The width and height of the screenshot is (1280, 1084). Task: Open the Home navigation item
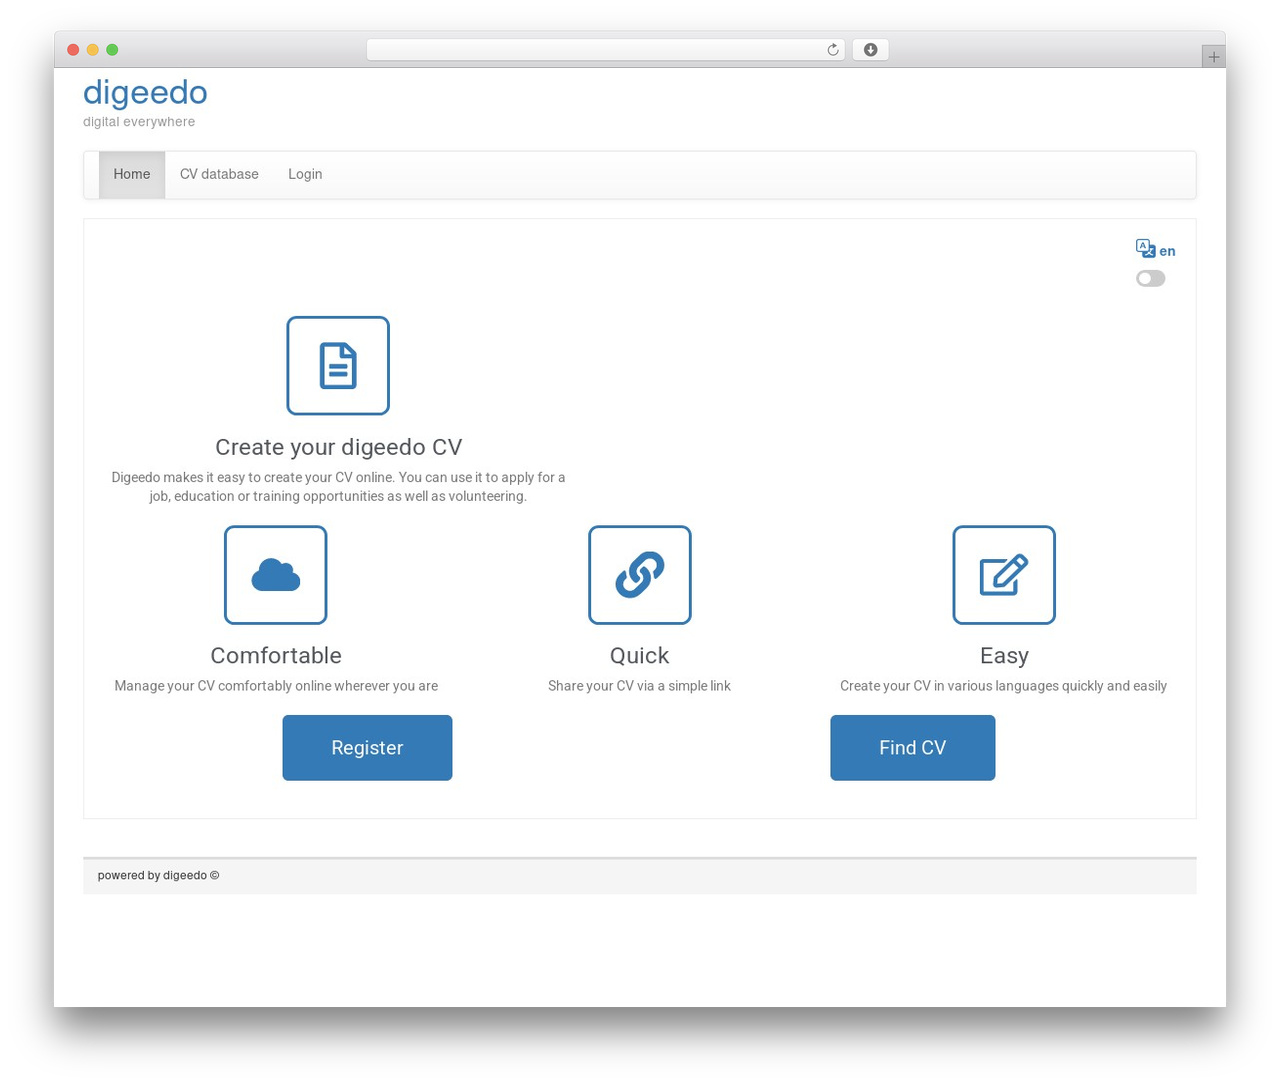pyautogui.click(x=132, y=174)
